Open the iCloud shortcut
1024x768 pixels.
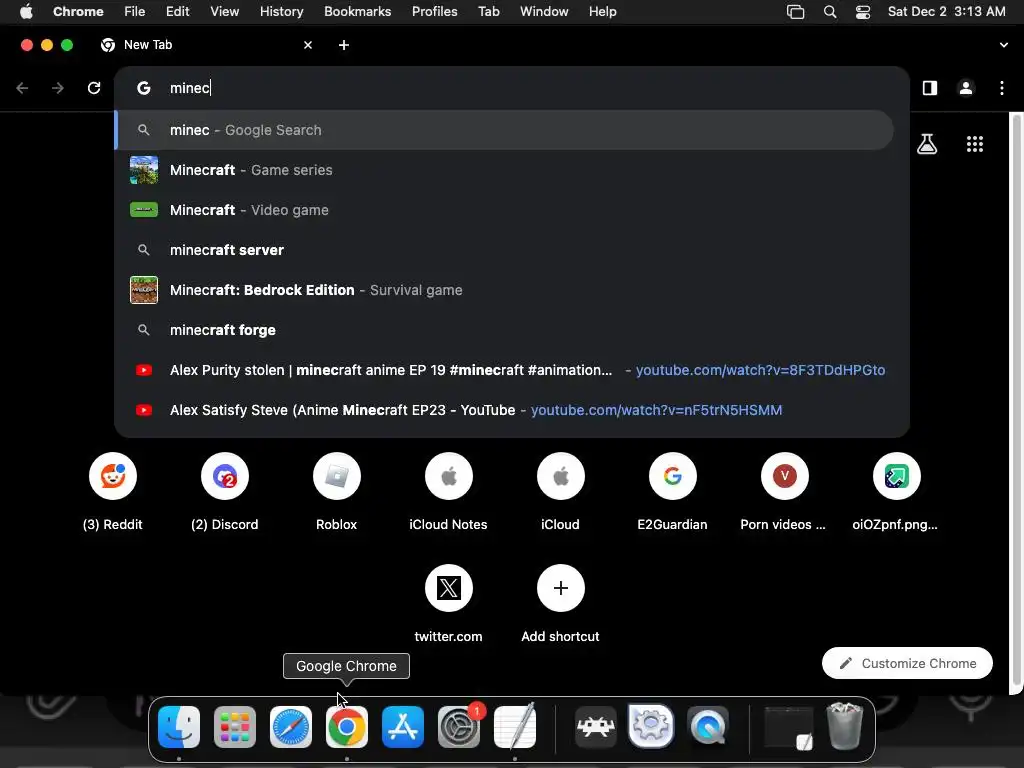tap(560, 492)
